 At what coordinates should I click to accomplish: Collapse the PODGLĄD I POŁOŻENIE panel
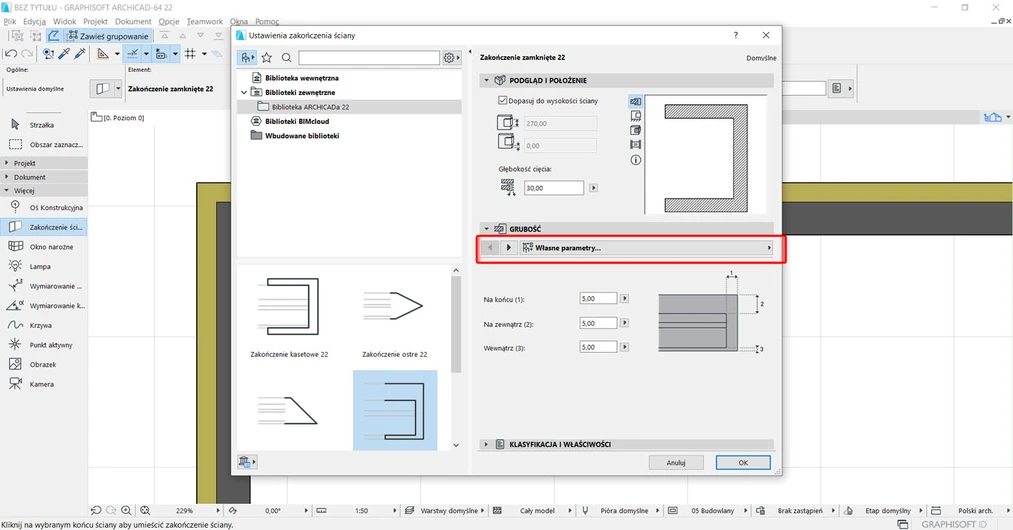pos(486,81)
